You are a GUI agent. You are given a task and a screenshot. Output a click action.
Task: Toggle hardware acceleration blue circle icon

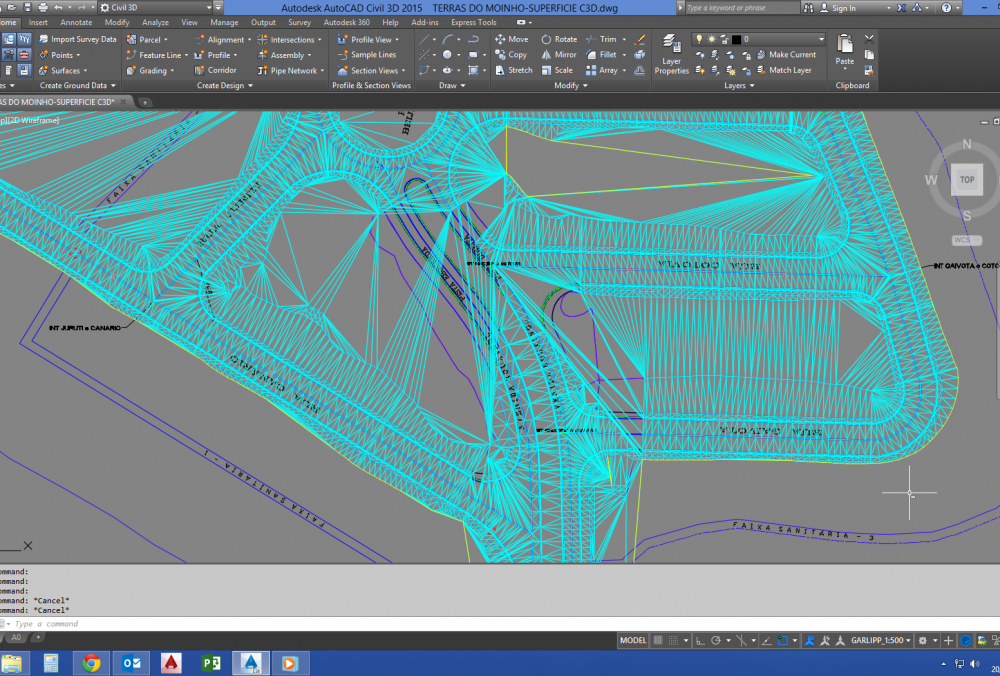[966, 640]
